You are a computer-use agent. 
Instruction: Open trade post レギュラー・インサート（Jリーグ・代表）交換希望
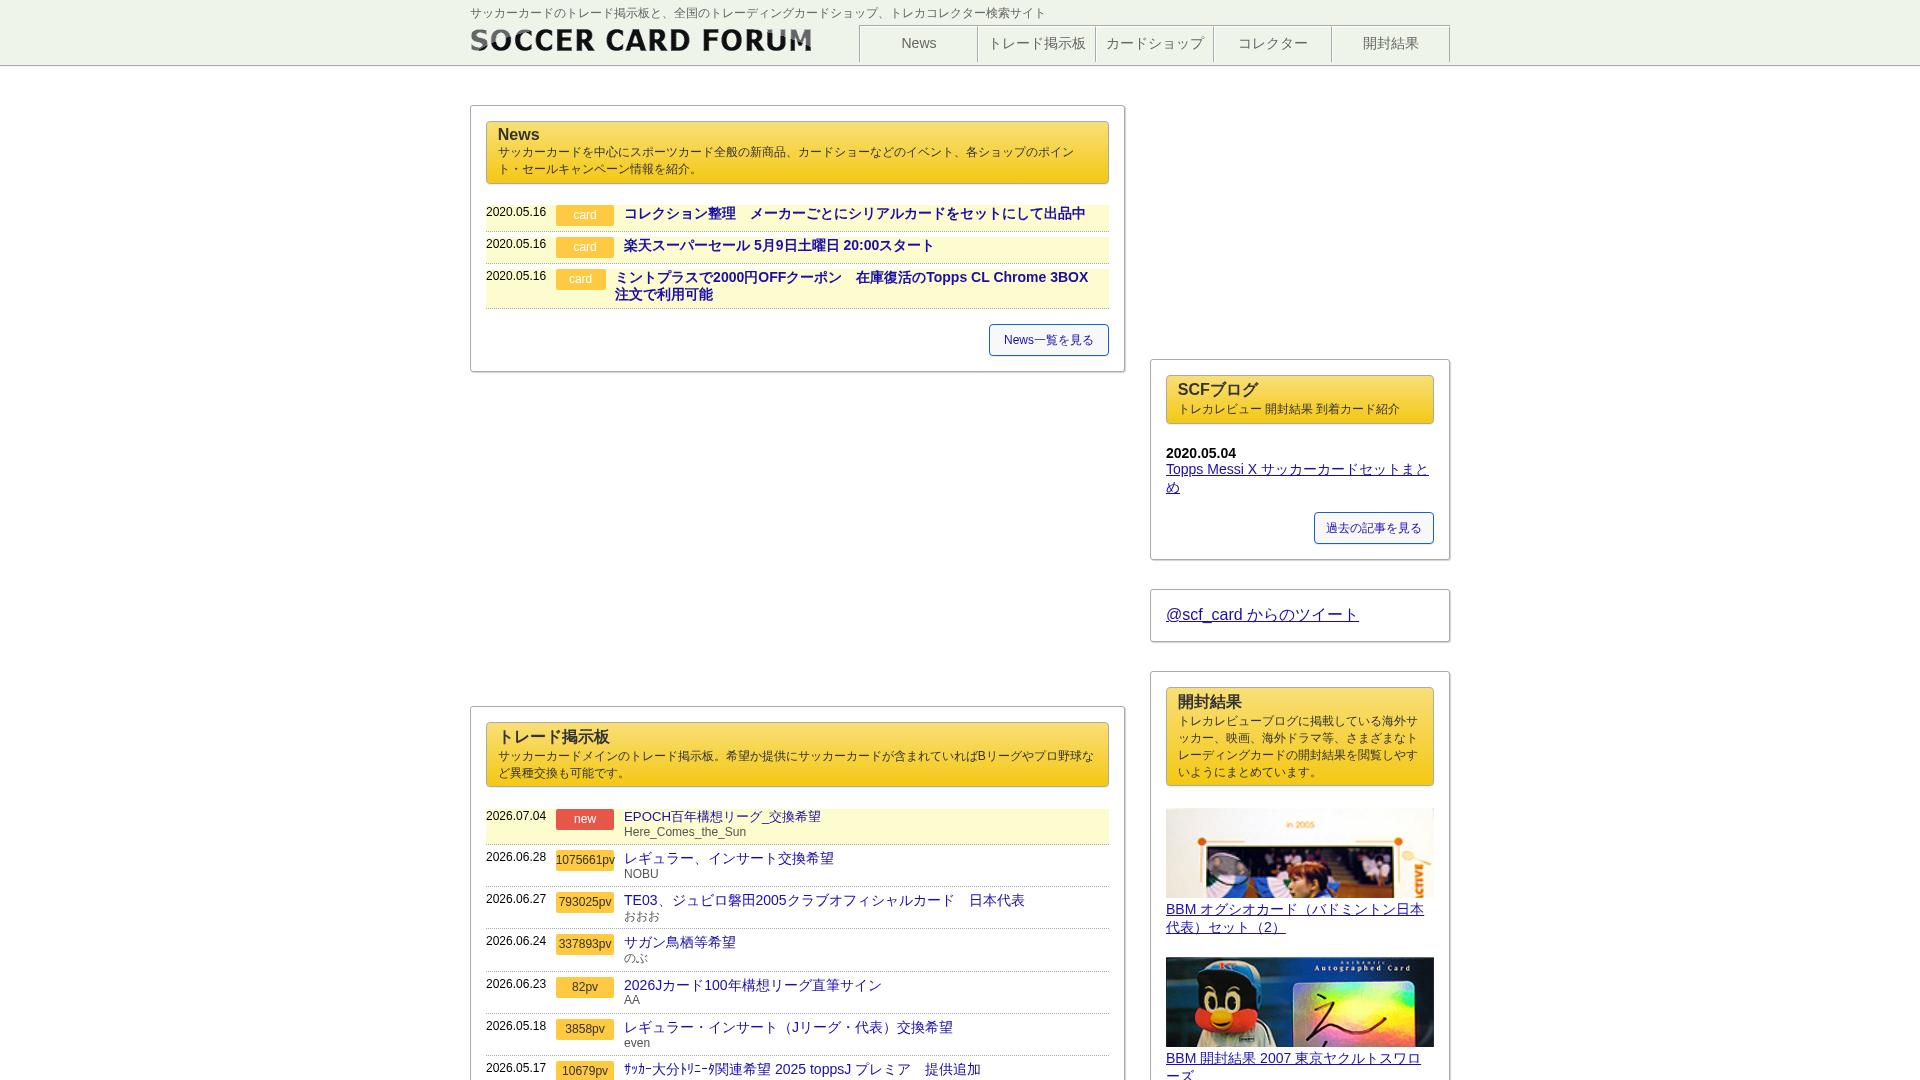point(788,1028)
